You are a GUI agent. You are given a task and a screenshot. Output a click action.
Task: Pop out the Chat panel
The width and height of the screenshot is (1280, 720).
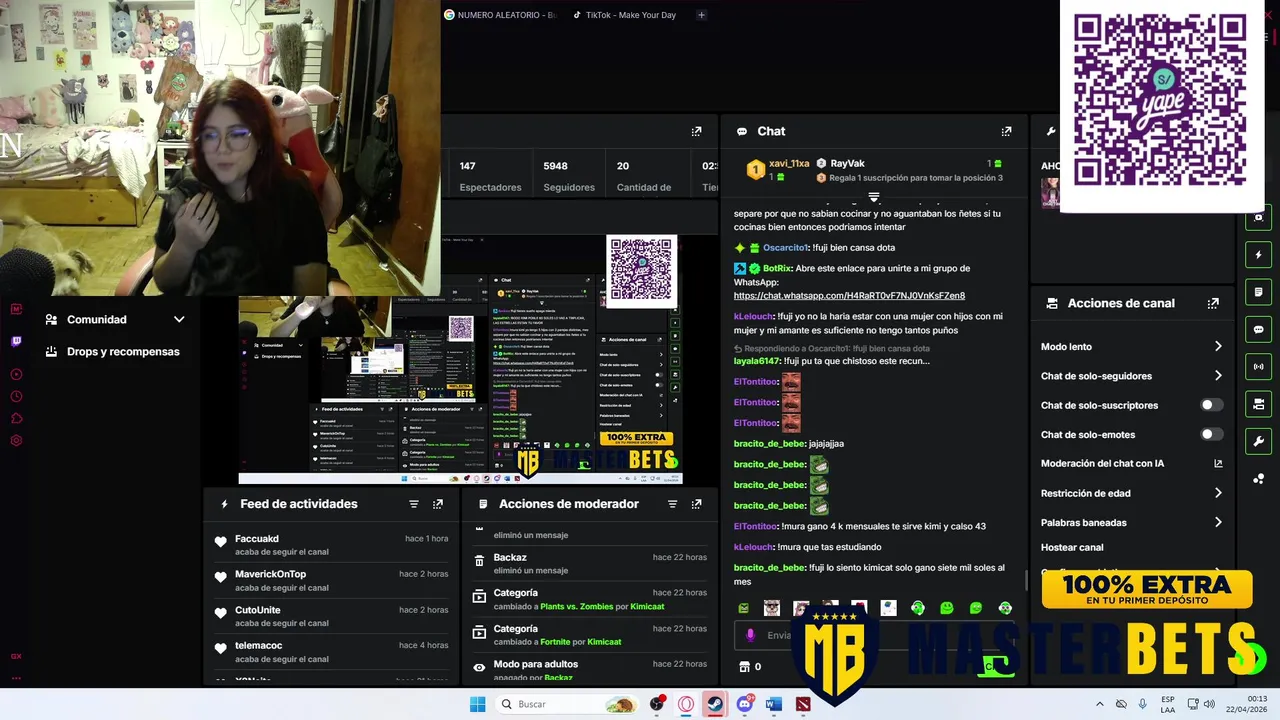tap(1006, 131)
